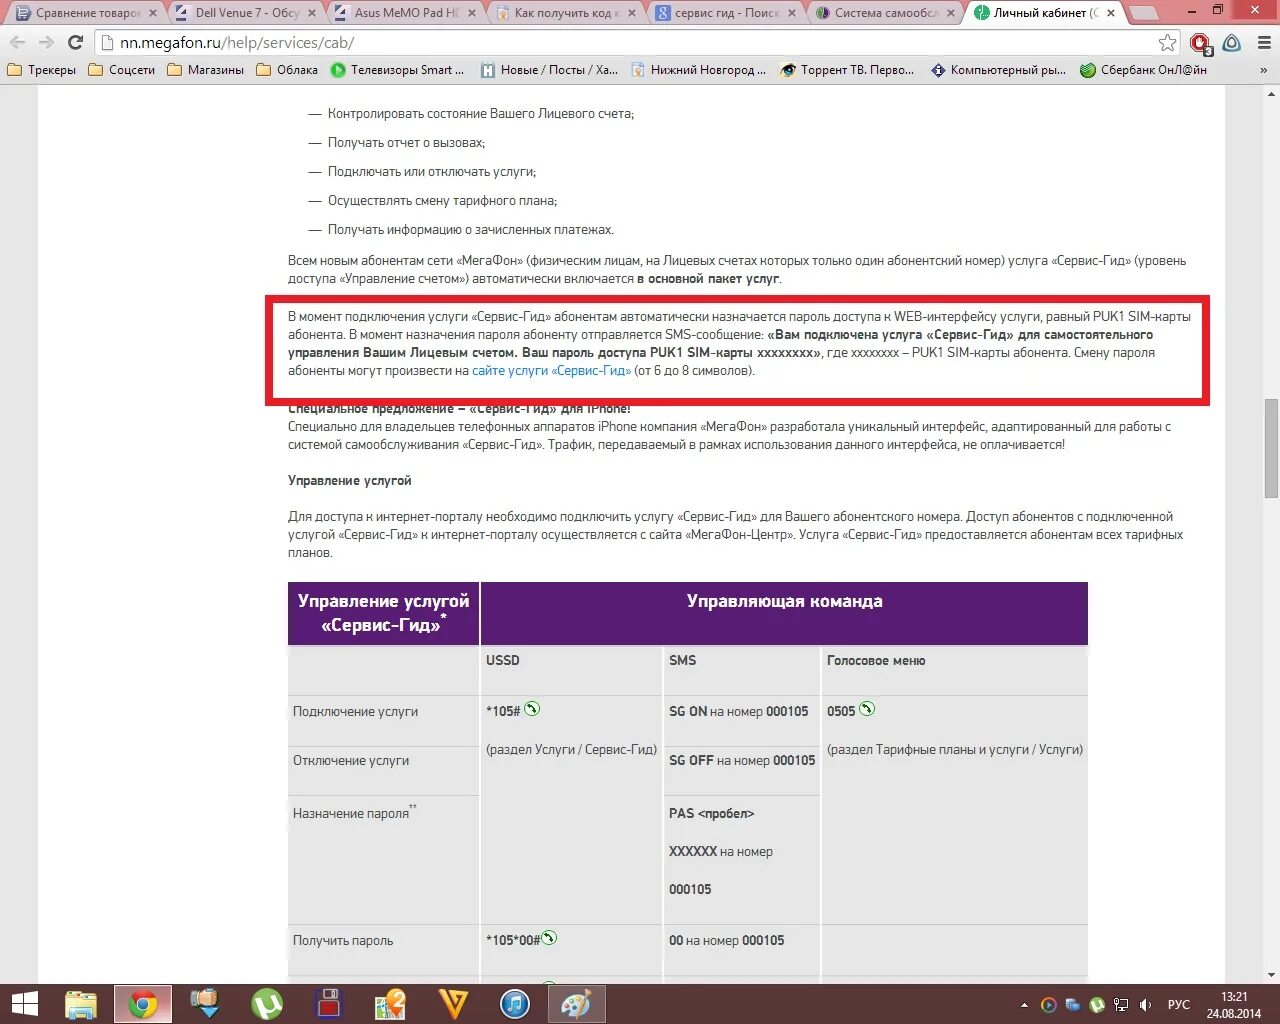Open the Телевизоры Smart bookmark

(x=397, y=70)
